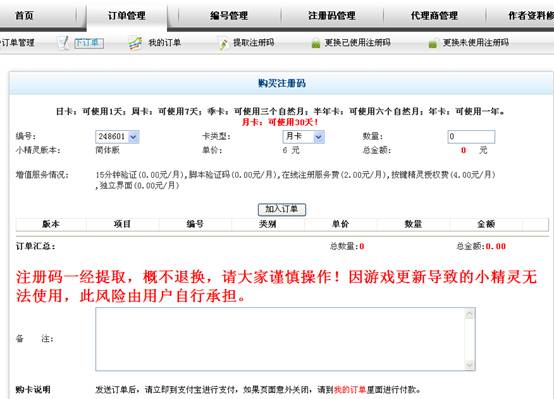The height and width of the screenshot is (399, 554).
Task: Click the 类别 column header
Action: tap(267, 224)
